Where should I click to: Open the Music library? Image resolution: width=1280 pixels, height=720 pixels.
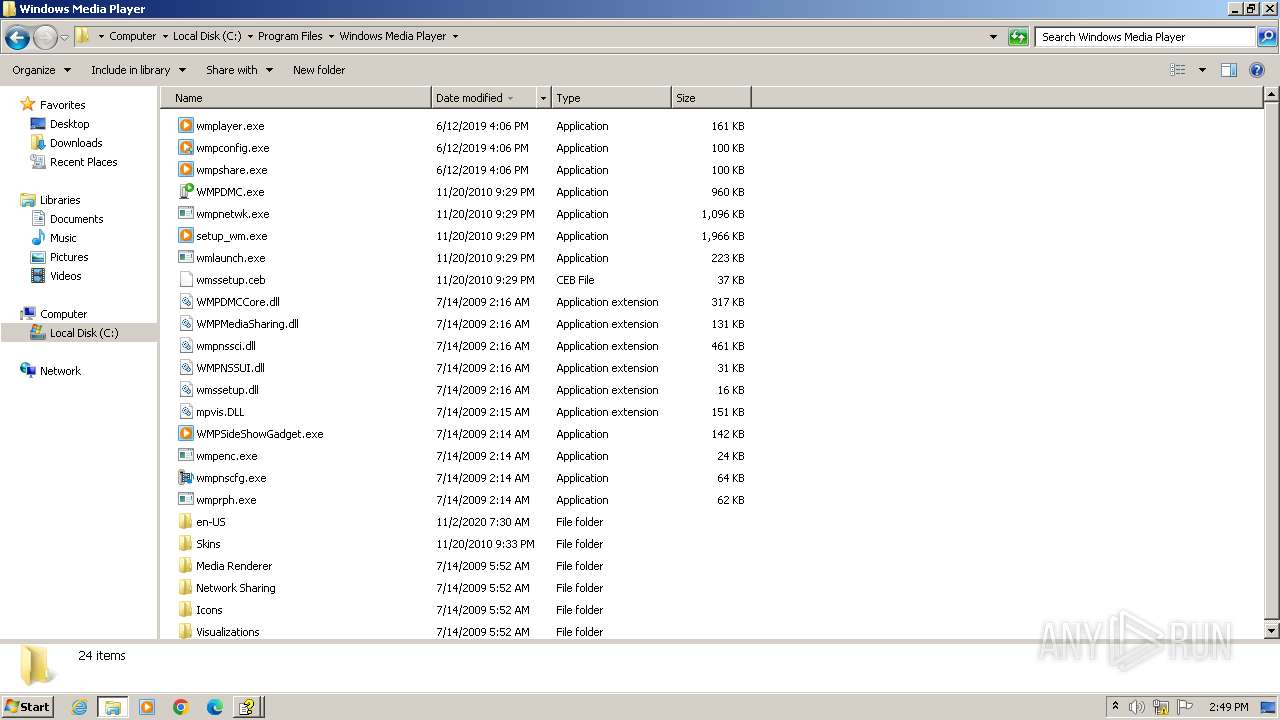63,238
